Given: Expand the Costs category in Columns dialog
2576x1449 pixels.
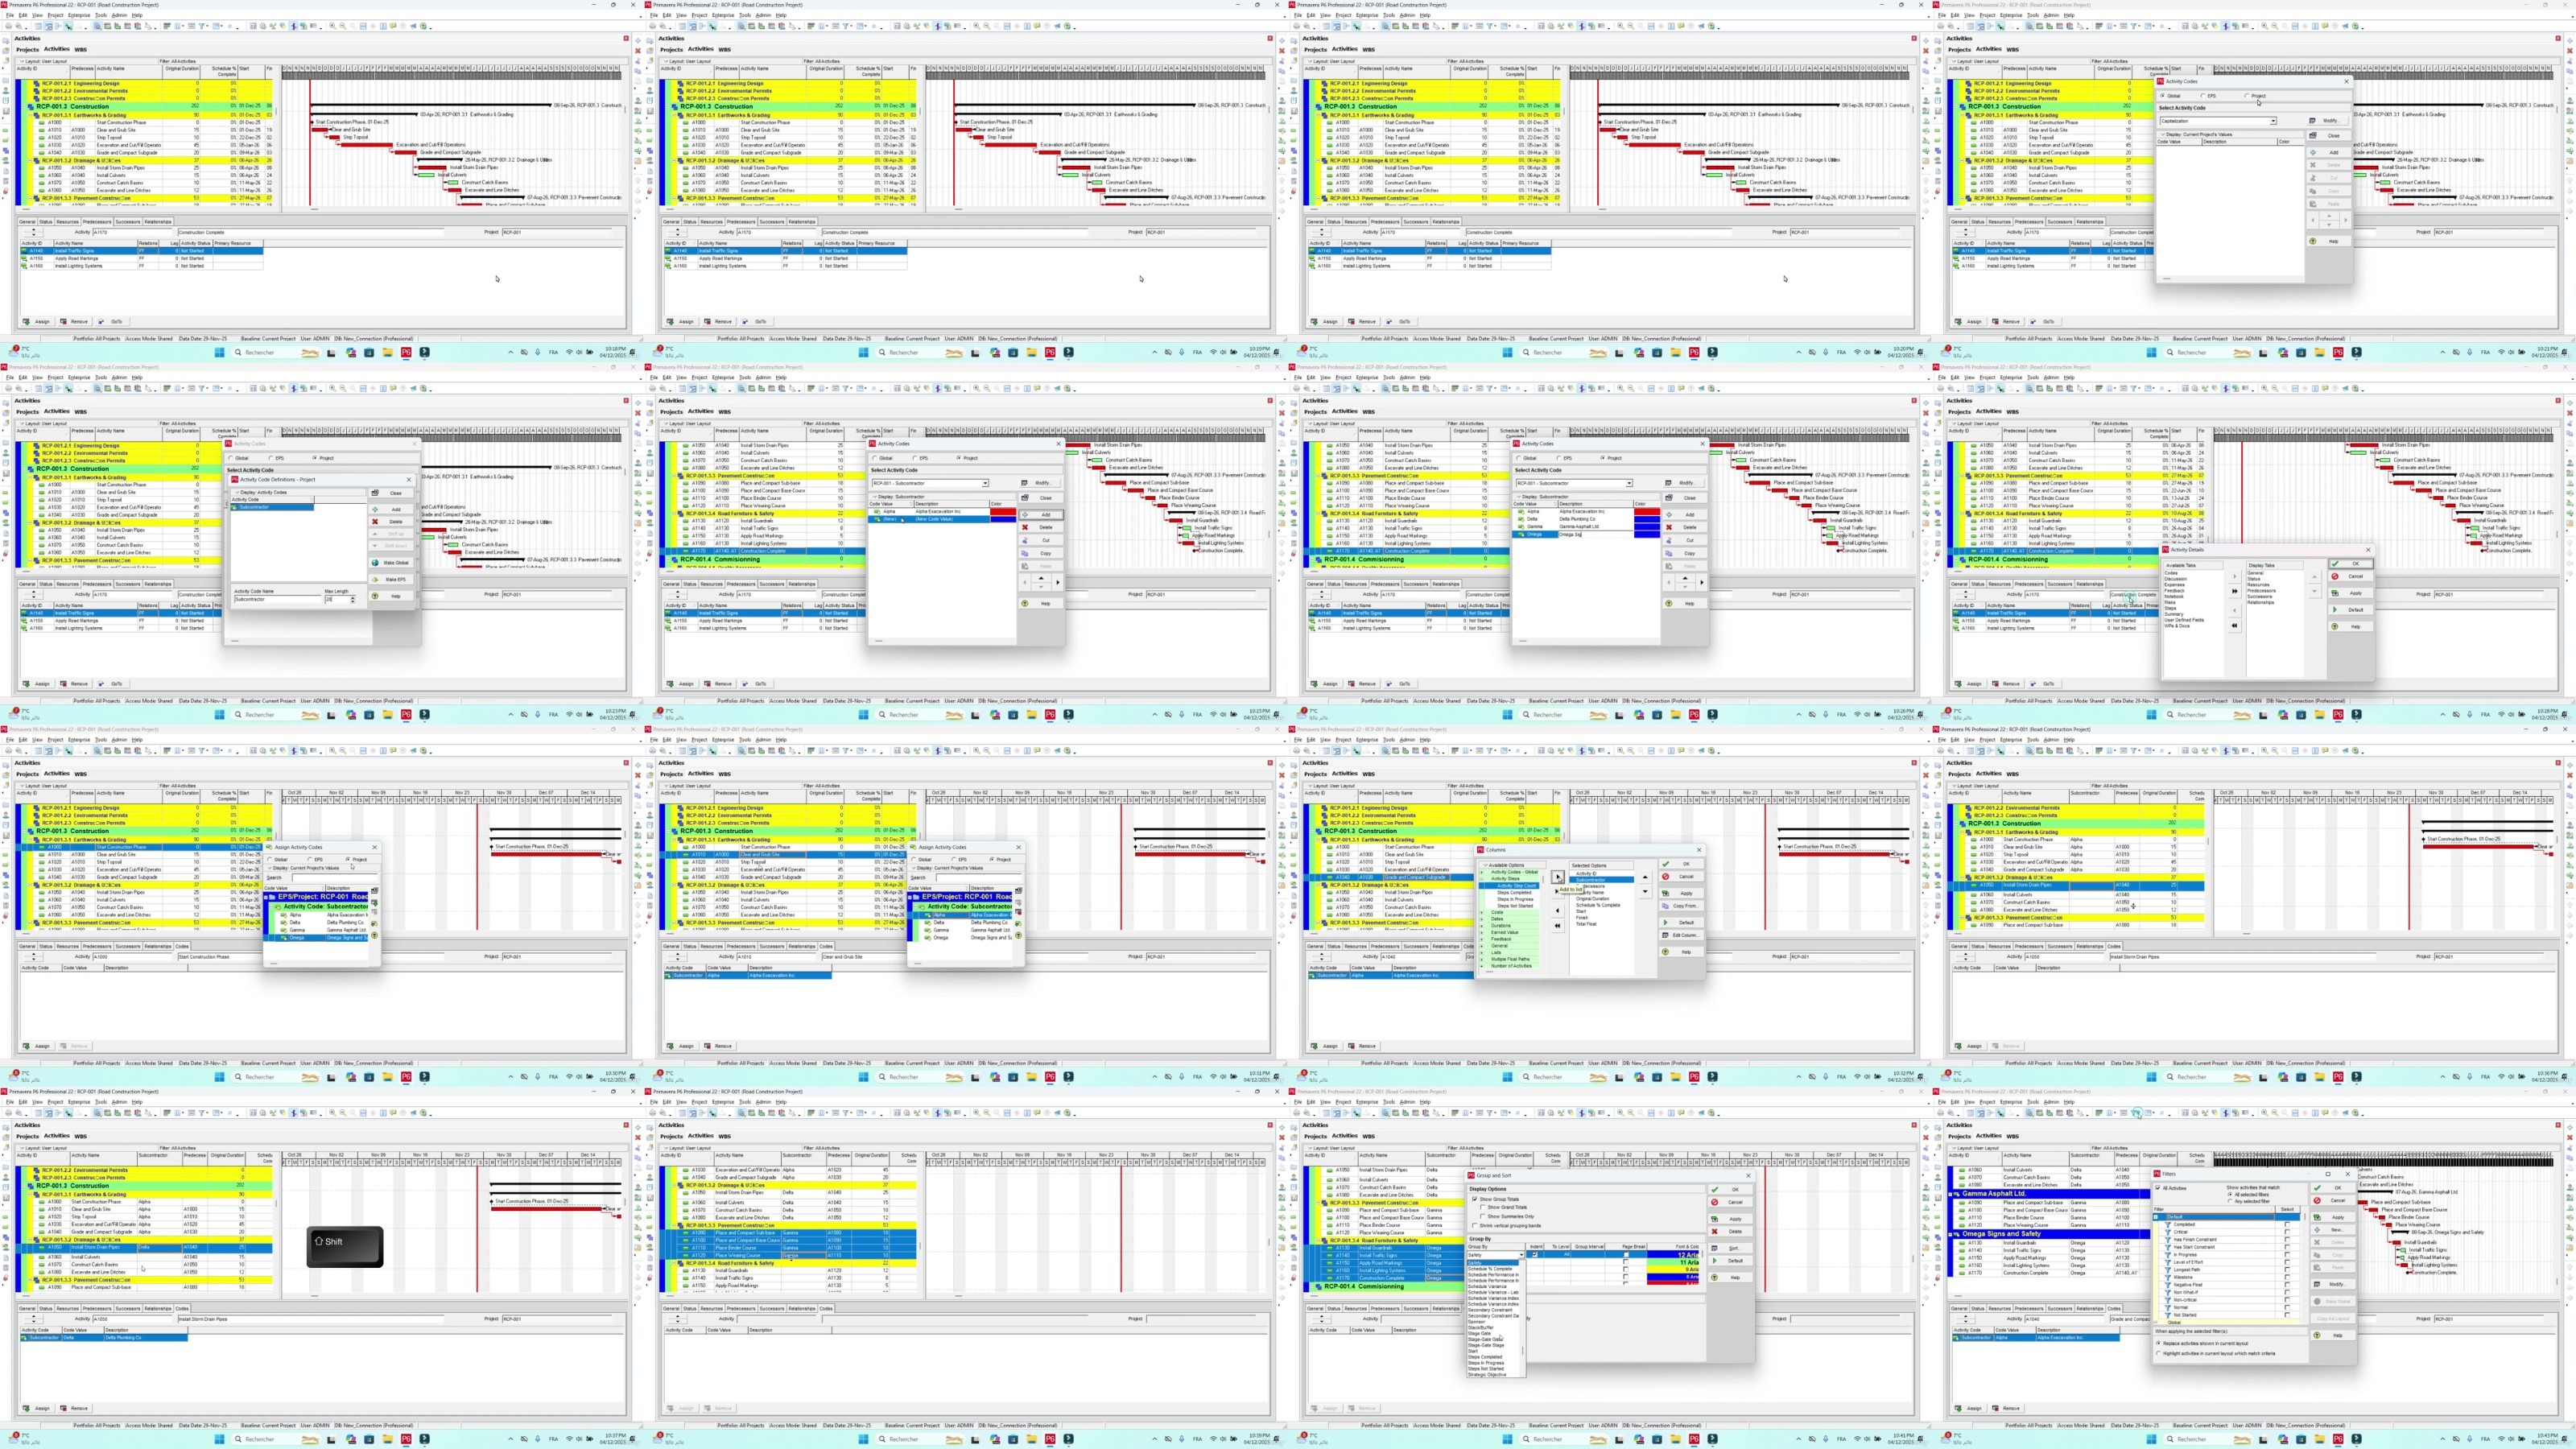Looking at the screenshot, I should pos(1482,913).
